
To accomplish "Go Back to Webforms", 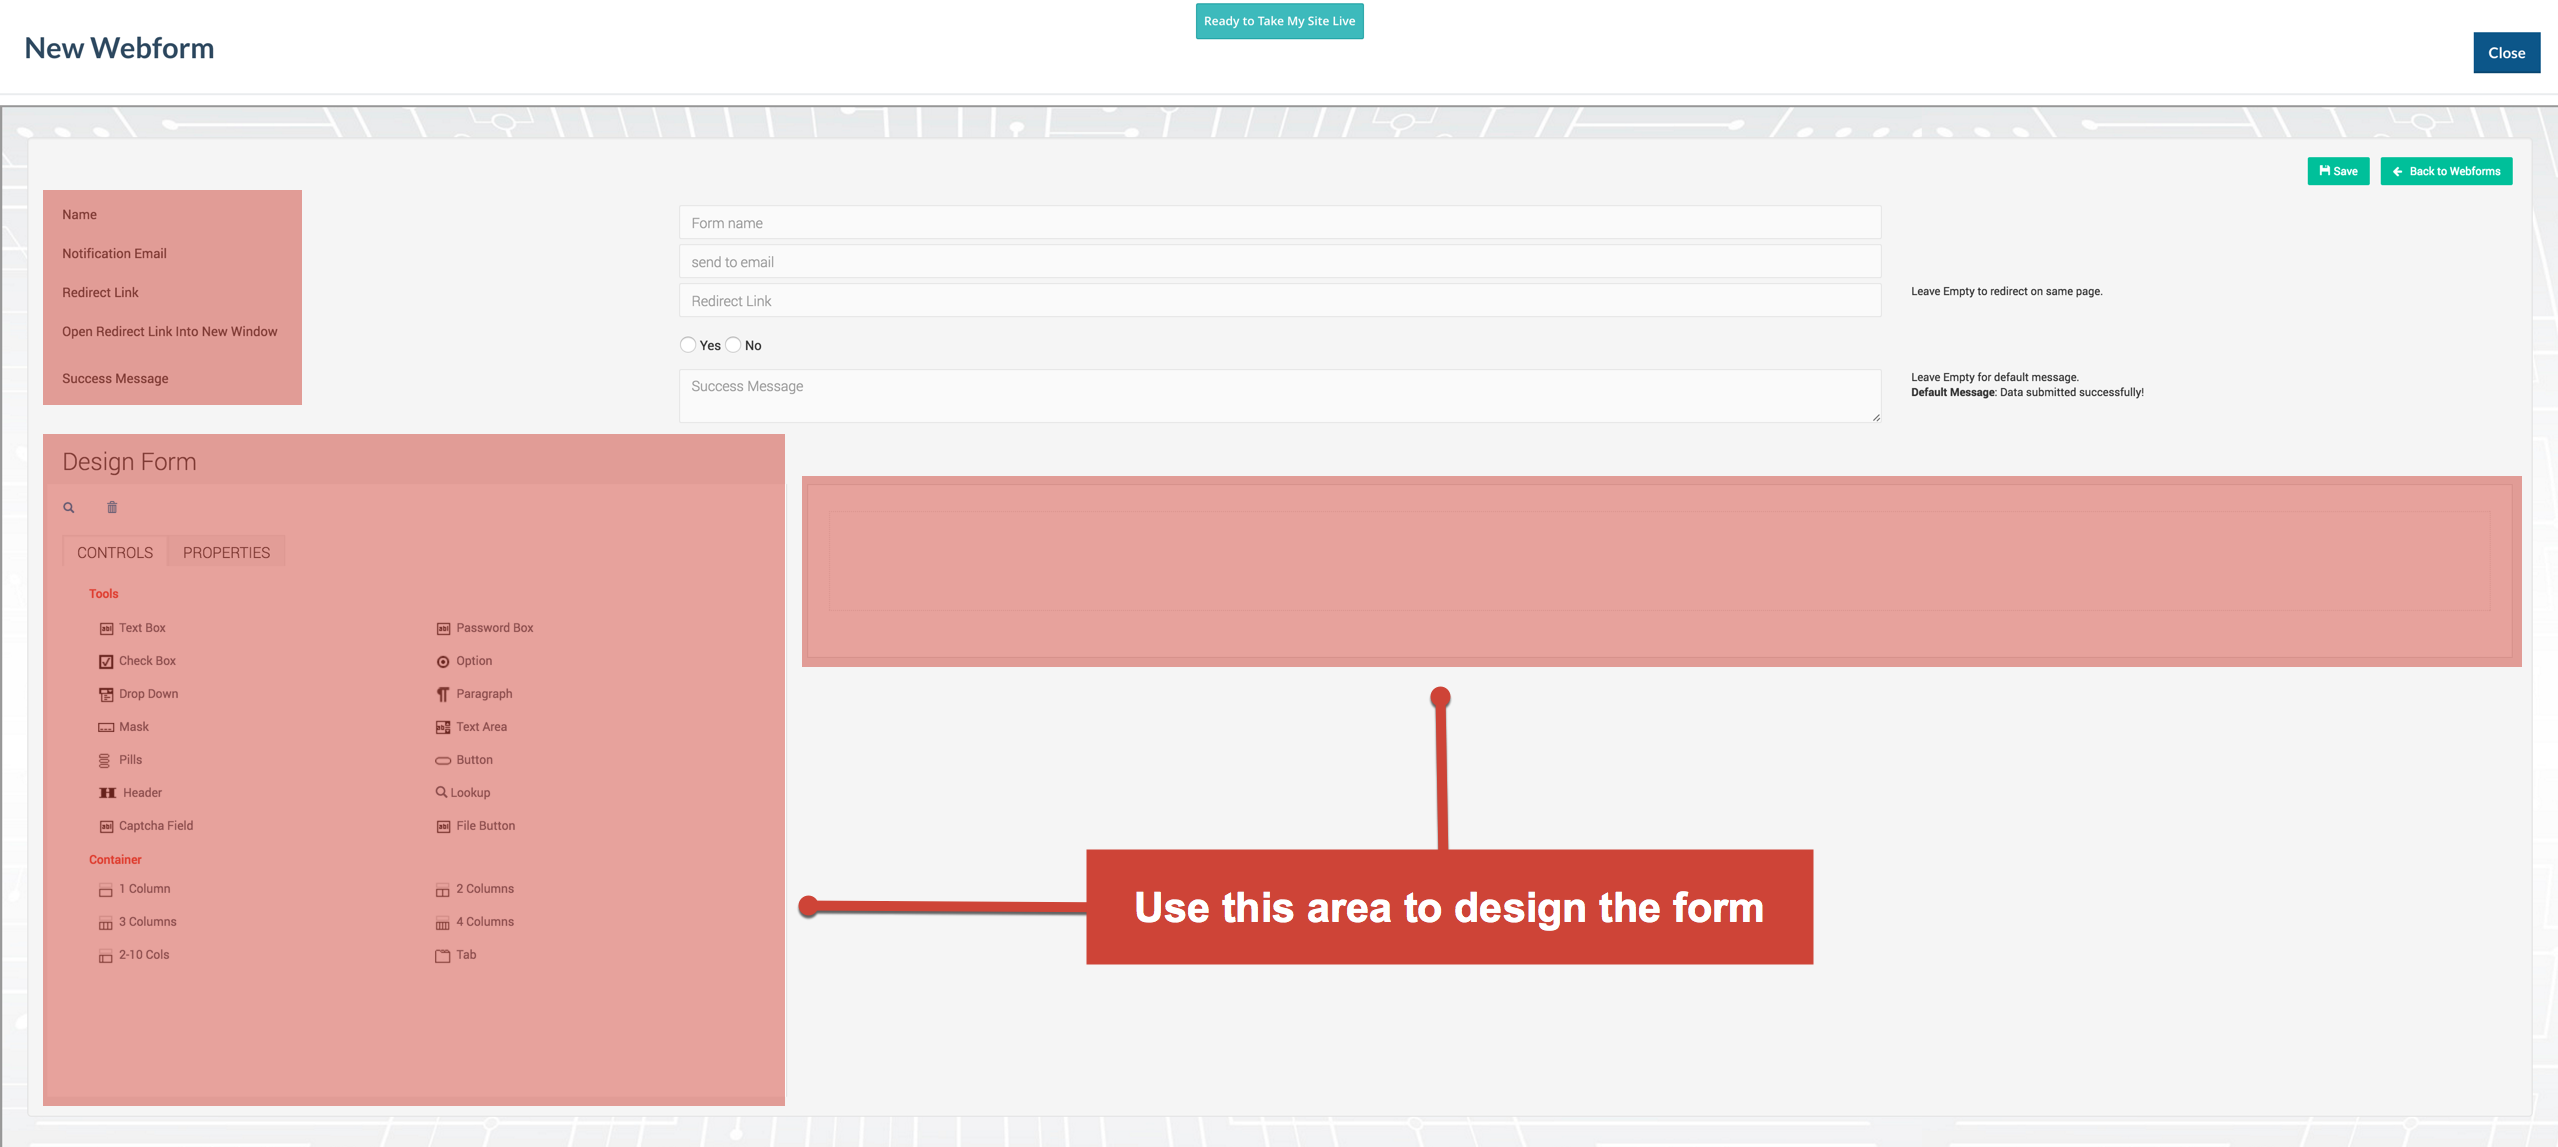I will pyautogui.click(x=2445, y=171).
